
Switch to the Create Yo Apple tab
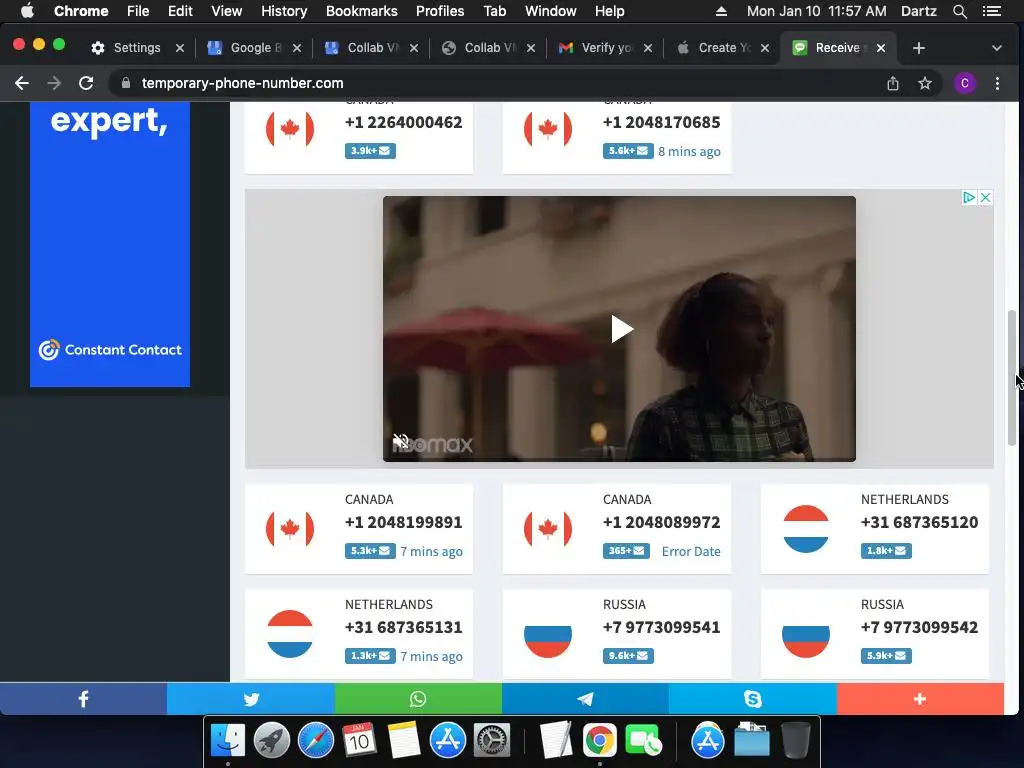(724, 48)
